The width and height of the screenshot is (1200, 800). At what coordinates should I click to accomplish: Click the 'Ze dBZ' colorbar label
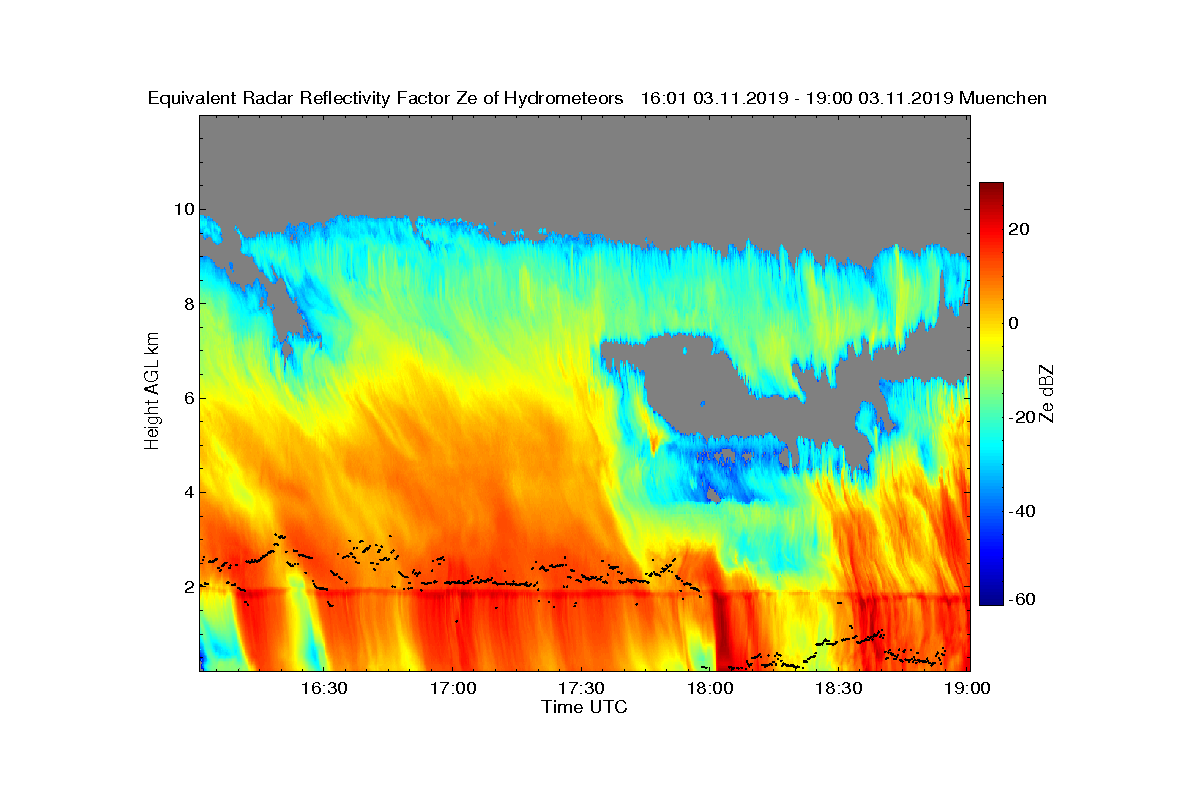pyautogui.click(x=1048, y=392)
